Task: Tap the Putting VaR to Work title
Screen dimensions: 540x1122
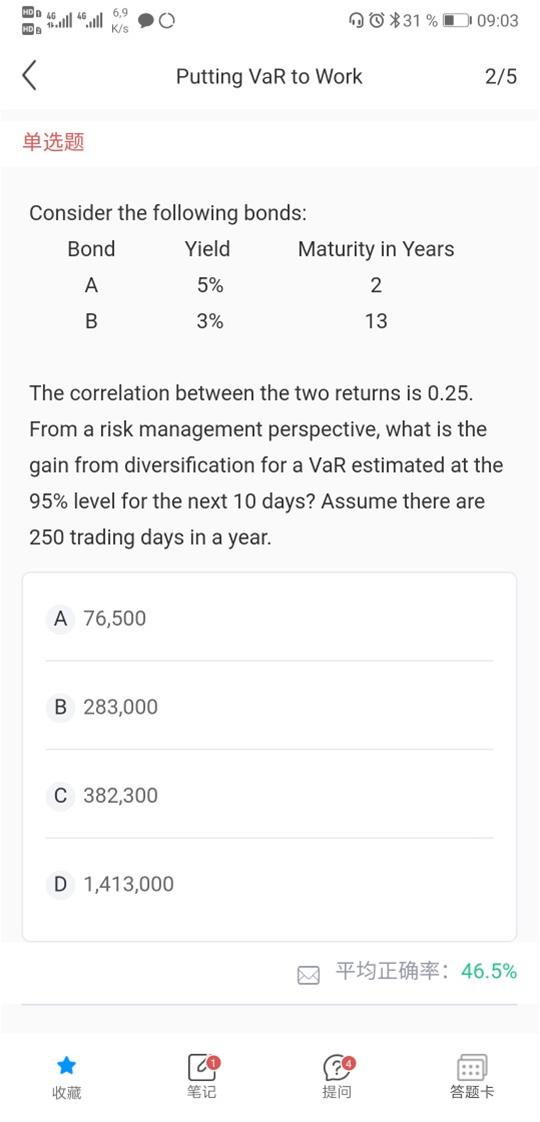Action: (270, 77)
